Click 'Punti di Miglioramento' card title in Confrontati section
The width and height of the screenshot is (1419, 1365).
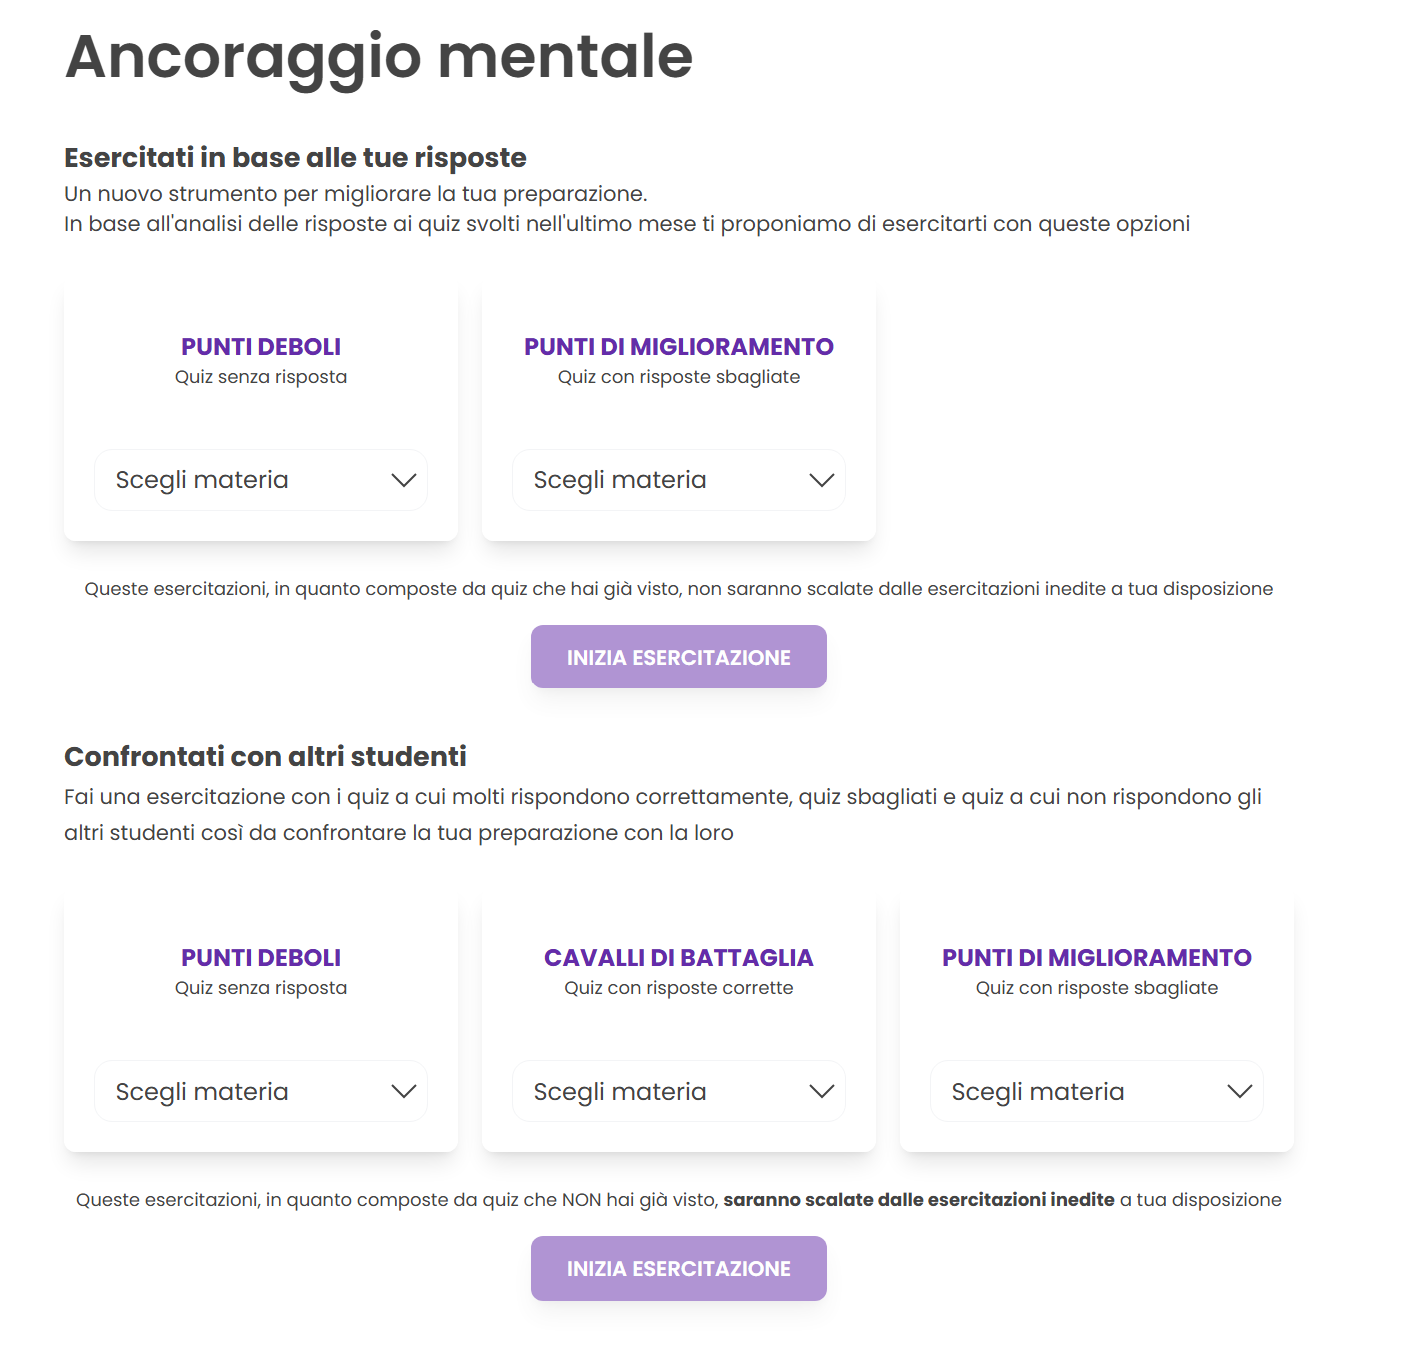[x=1097, y=958]
